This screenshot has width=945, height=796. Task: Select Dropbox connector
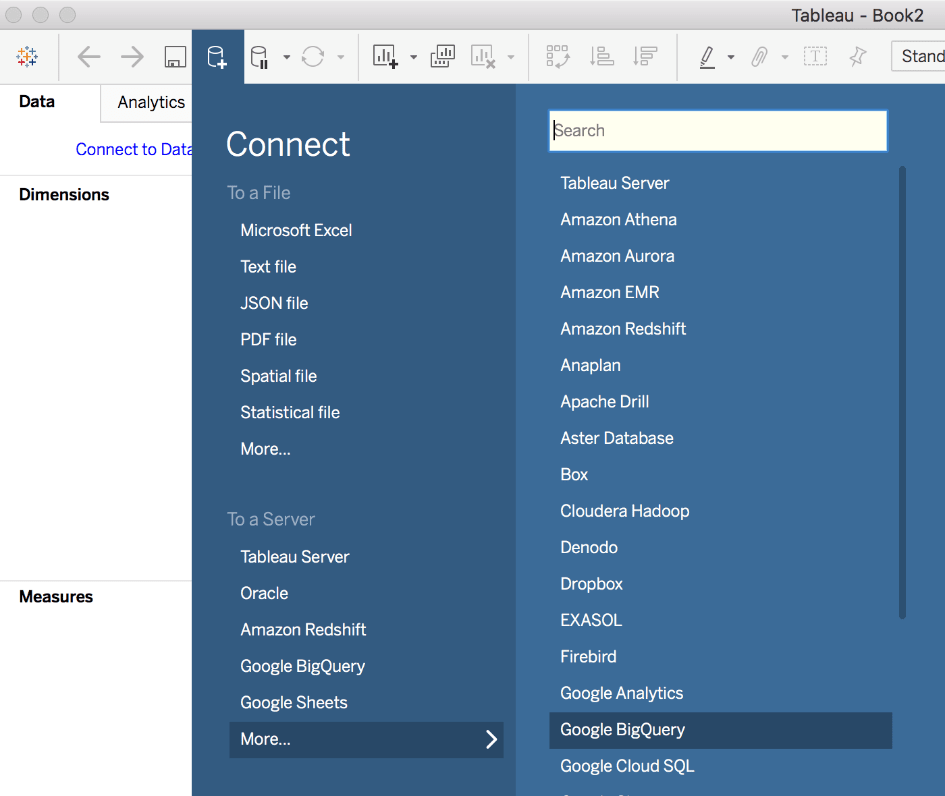[x=591, y=584]
